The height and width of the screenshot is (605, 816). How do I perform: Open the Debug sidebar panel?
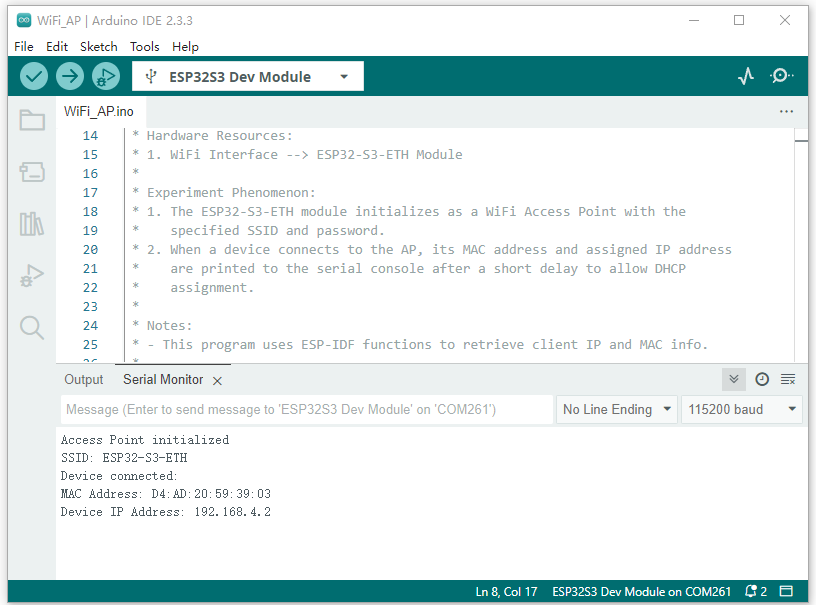(32, 276)
